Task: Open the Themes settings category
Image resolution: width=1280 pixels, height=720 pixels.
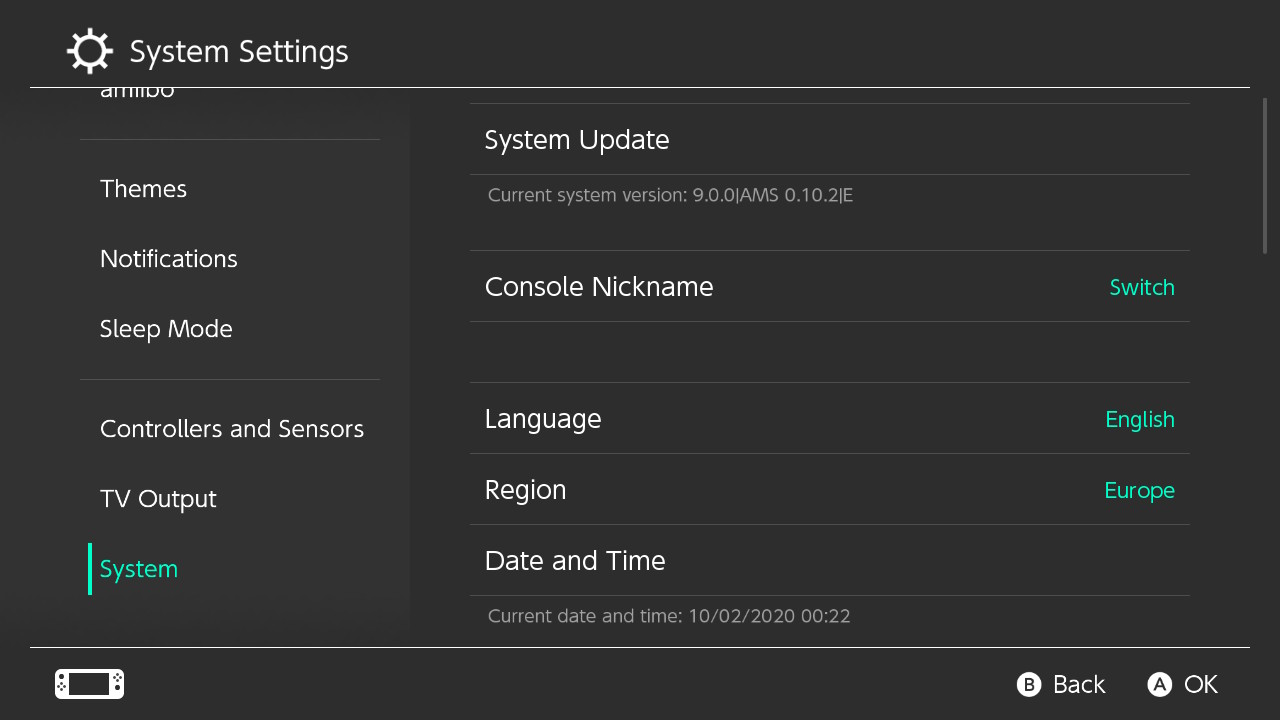Action: pyautogui.click(x=230, y=189)
